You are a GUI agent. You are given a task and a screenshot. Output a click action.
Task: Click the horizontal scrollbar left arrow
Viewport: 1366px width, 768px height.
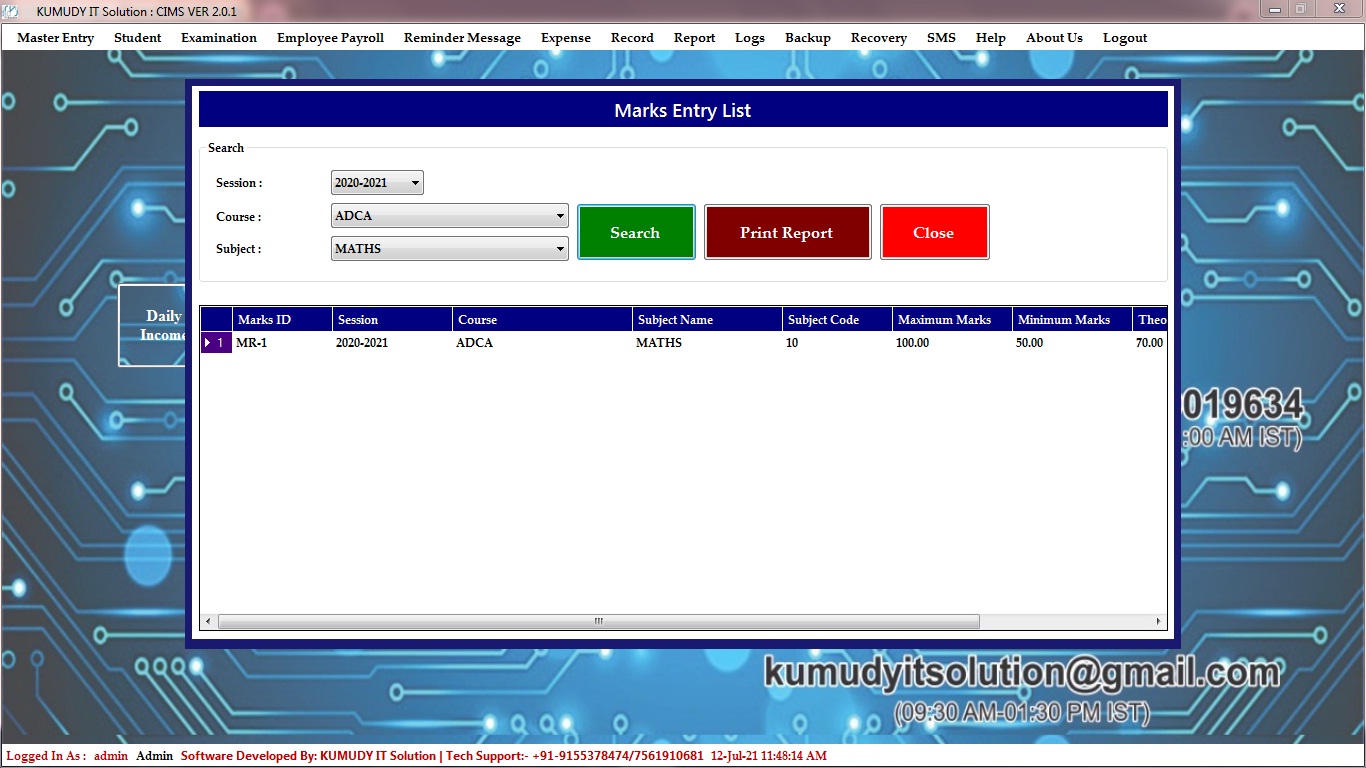(x=208, y=621)
